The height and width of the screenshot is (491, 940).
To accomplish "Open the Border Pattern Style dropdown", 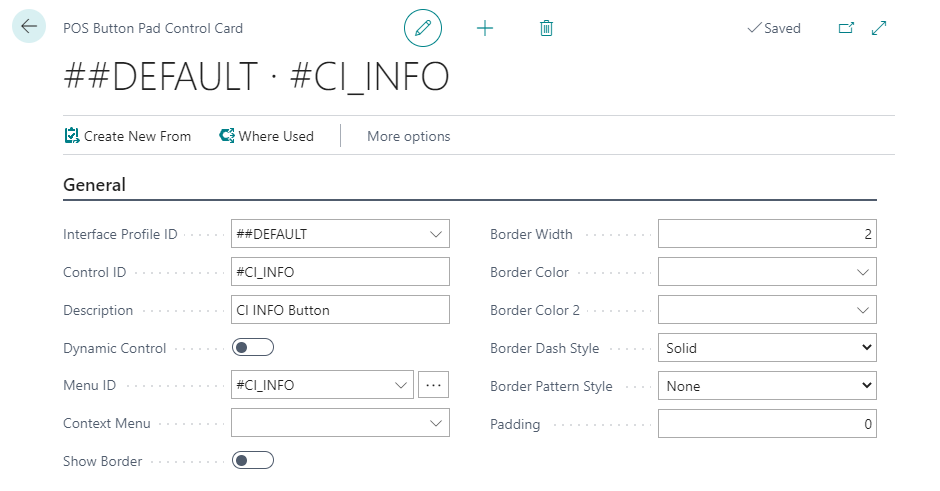I will point(767,386).
